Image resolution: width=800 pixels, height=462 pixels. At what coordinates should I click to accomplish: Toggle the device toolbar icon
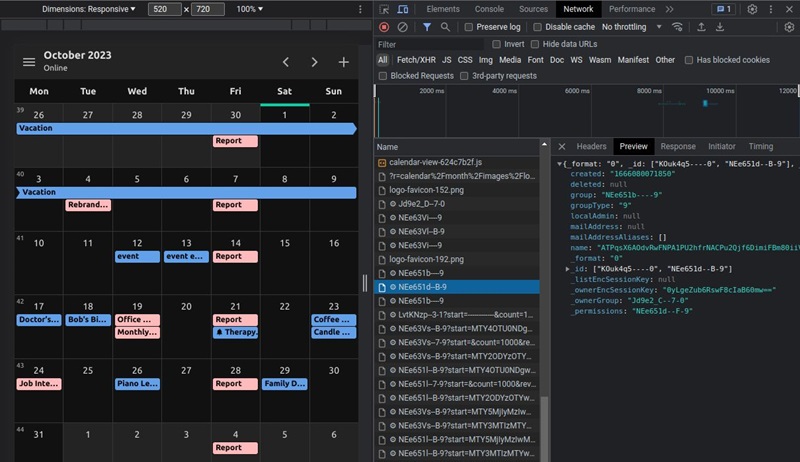(x=403, y=9)
